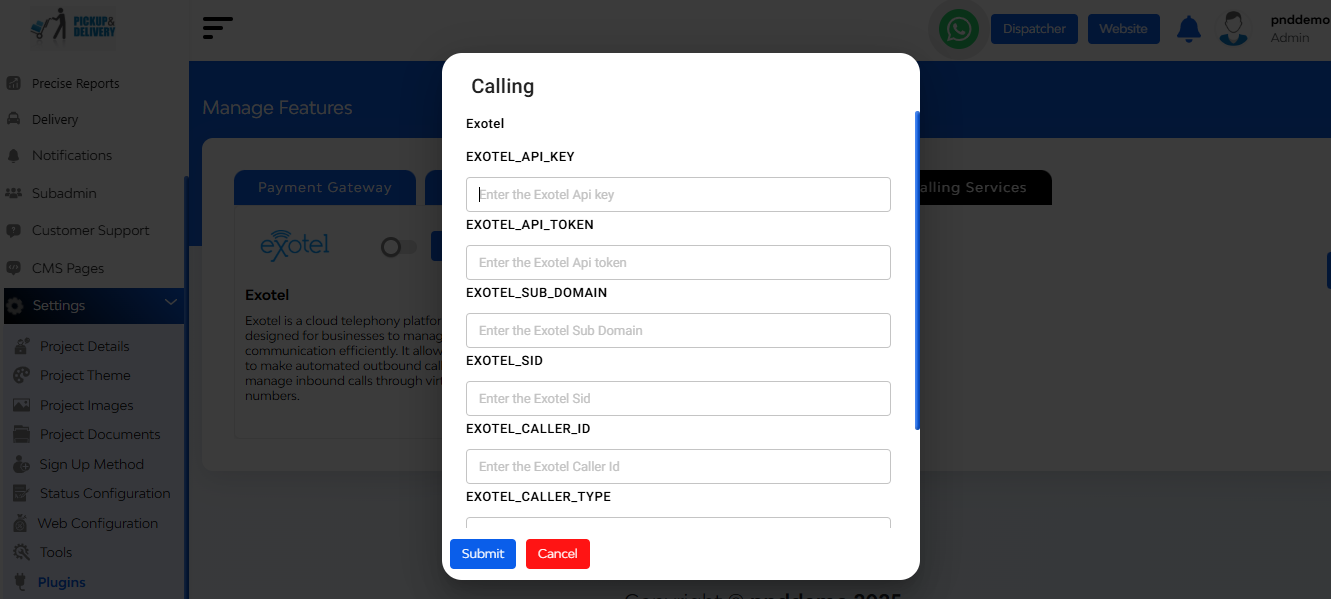Click the Pickup & Delivery logo
The height and width of the screenshot is (599, 1331).
tap(73, 28)
